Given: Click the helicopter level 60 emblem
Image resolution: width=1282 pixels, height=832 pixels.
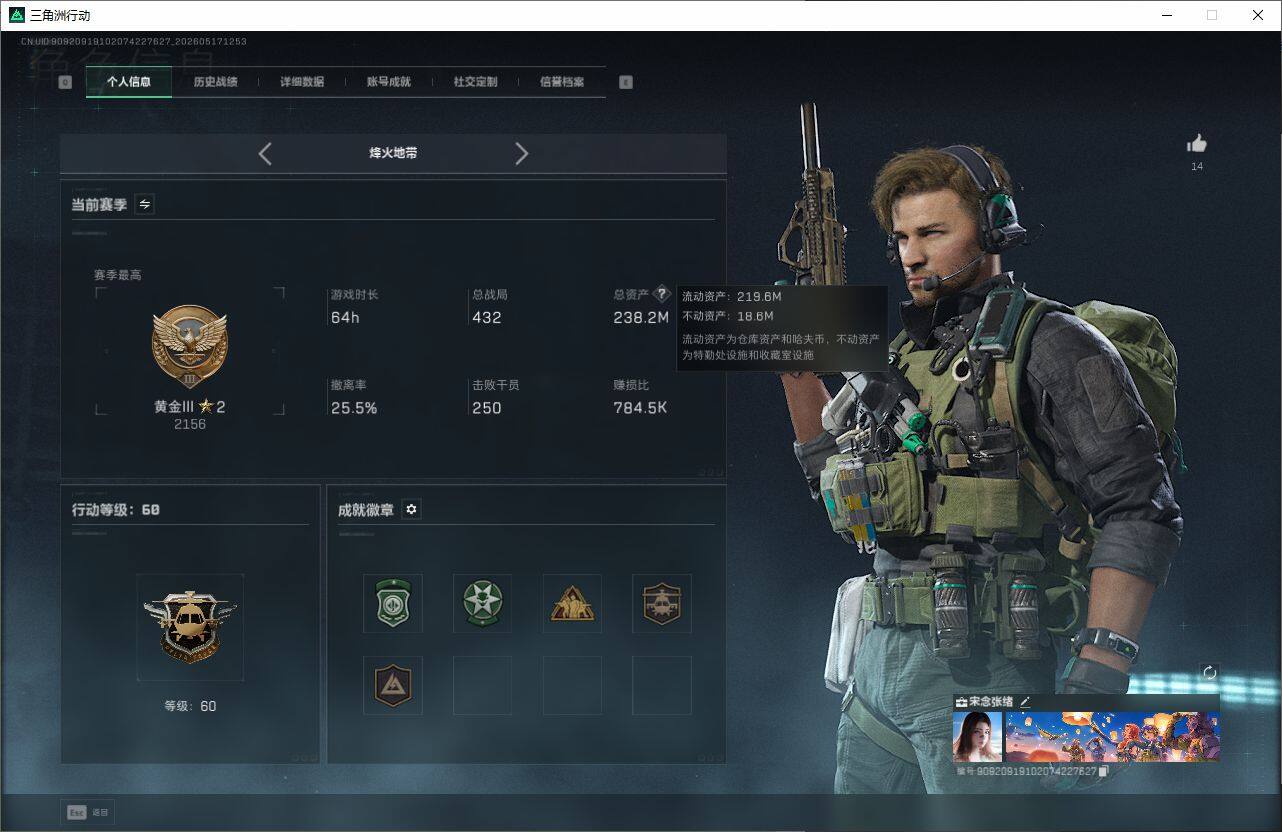Looking at the screenshot, I should pos(190,627).
